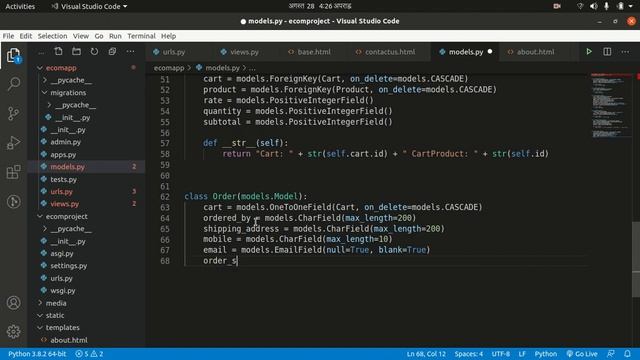640x360 pixels.
Task: Switch to the views.py editor tab
Action: [244, 52]
